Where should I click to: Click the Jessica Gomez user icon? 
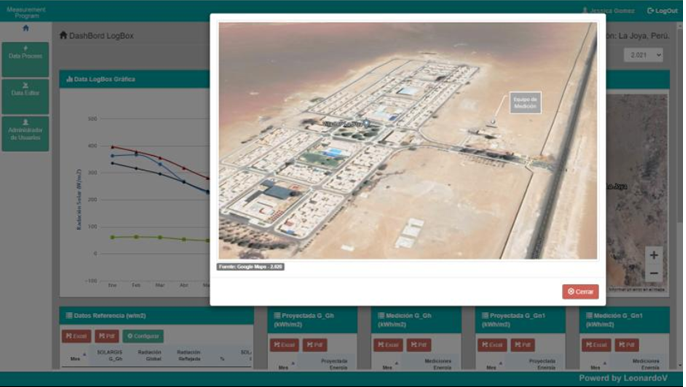(585, 10)
